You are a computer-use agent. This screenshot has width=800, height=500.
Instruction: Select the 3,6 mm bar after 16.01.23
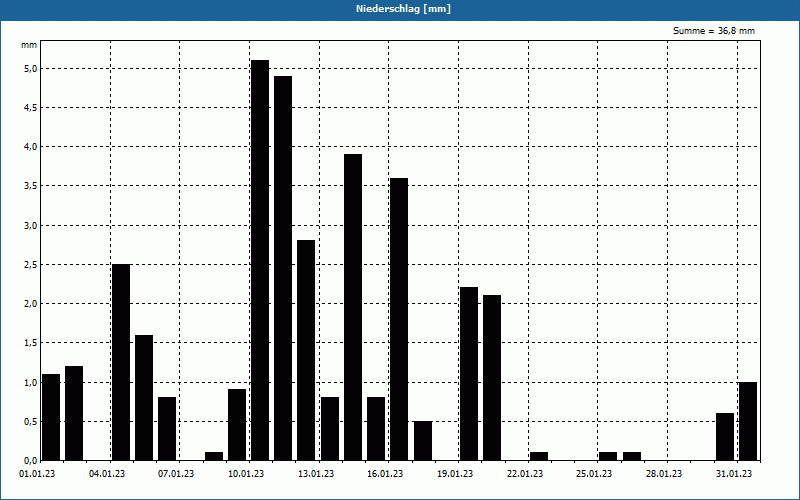click(399, 319)
